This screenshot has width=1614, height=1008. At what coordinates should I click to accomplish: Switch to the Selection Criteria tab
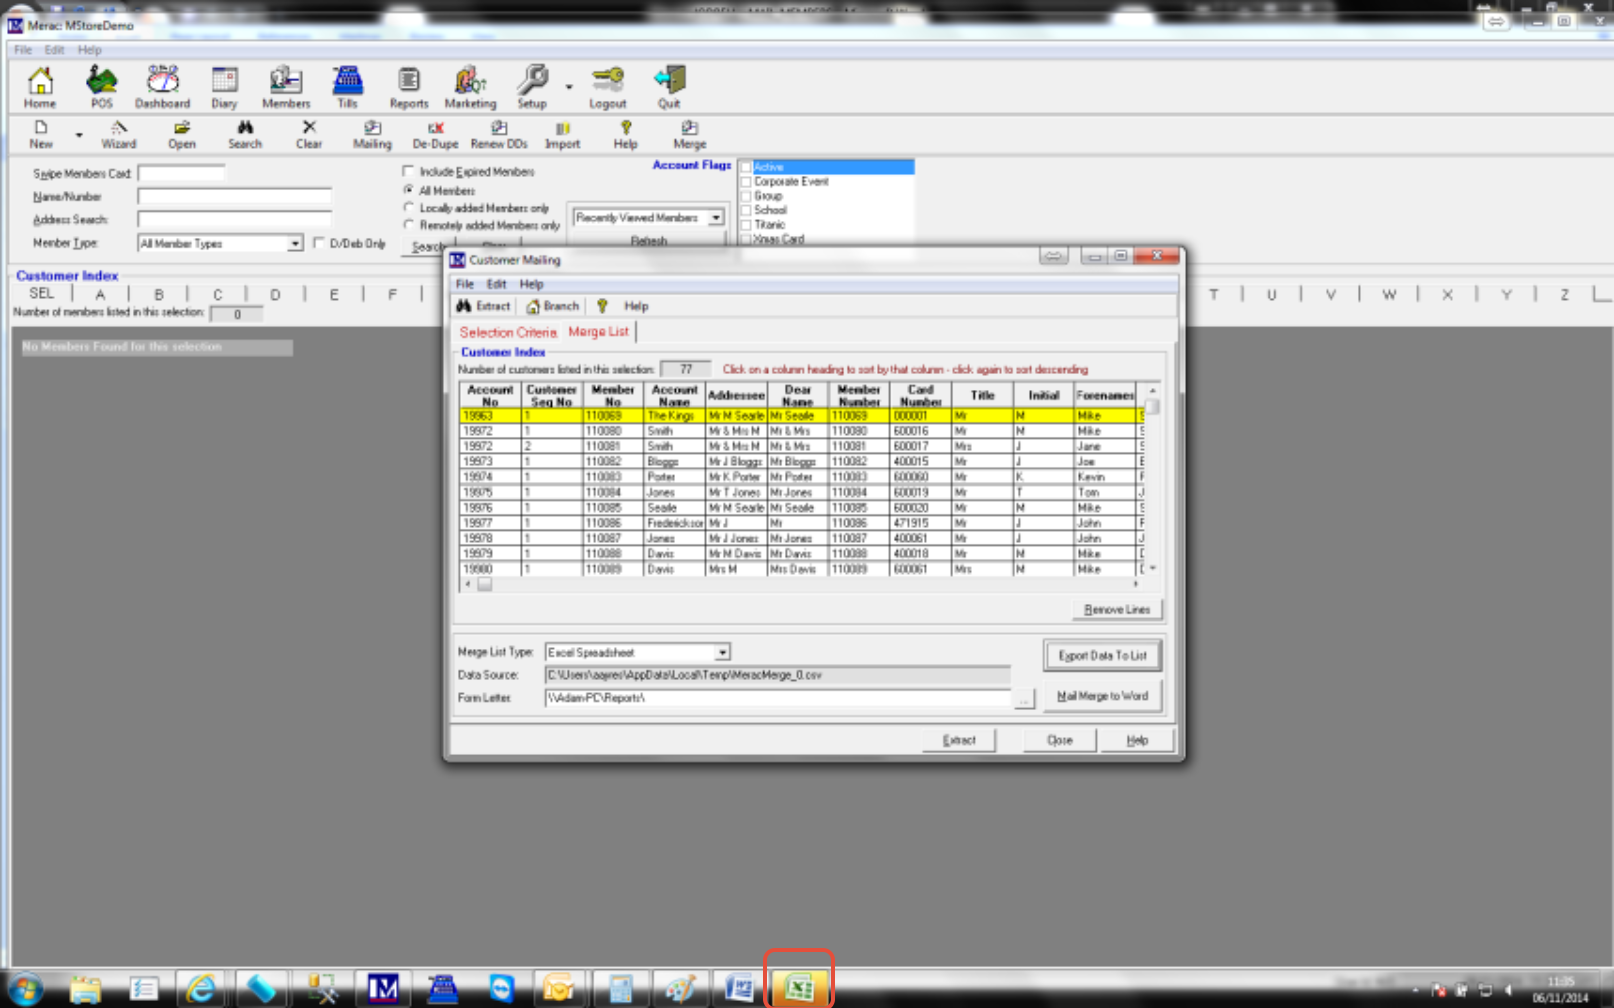click(508, 332)
